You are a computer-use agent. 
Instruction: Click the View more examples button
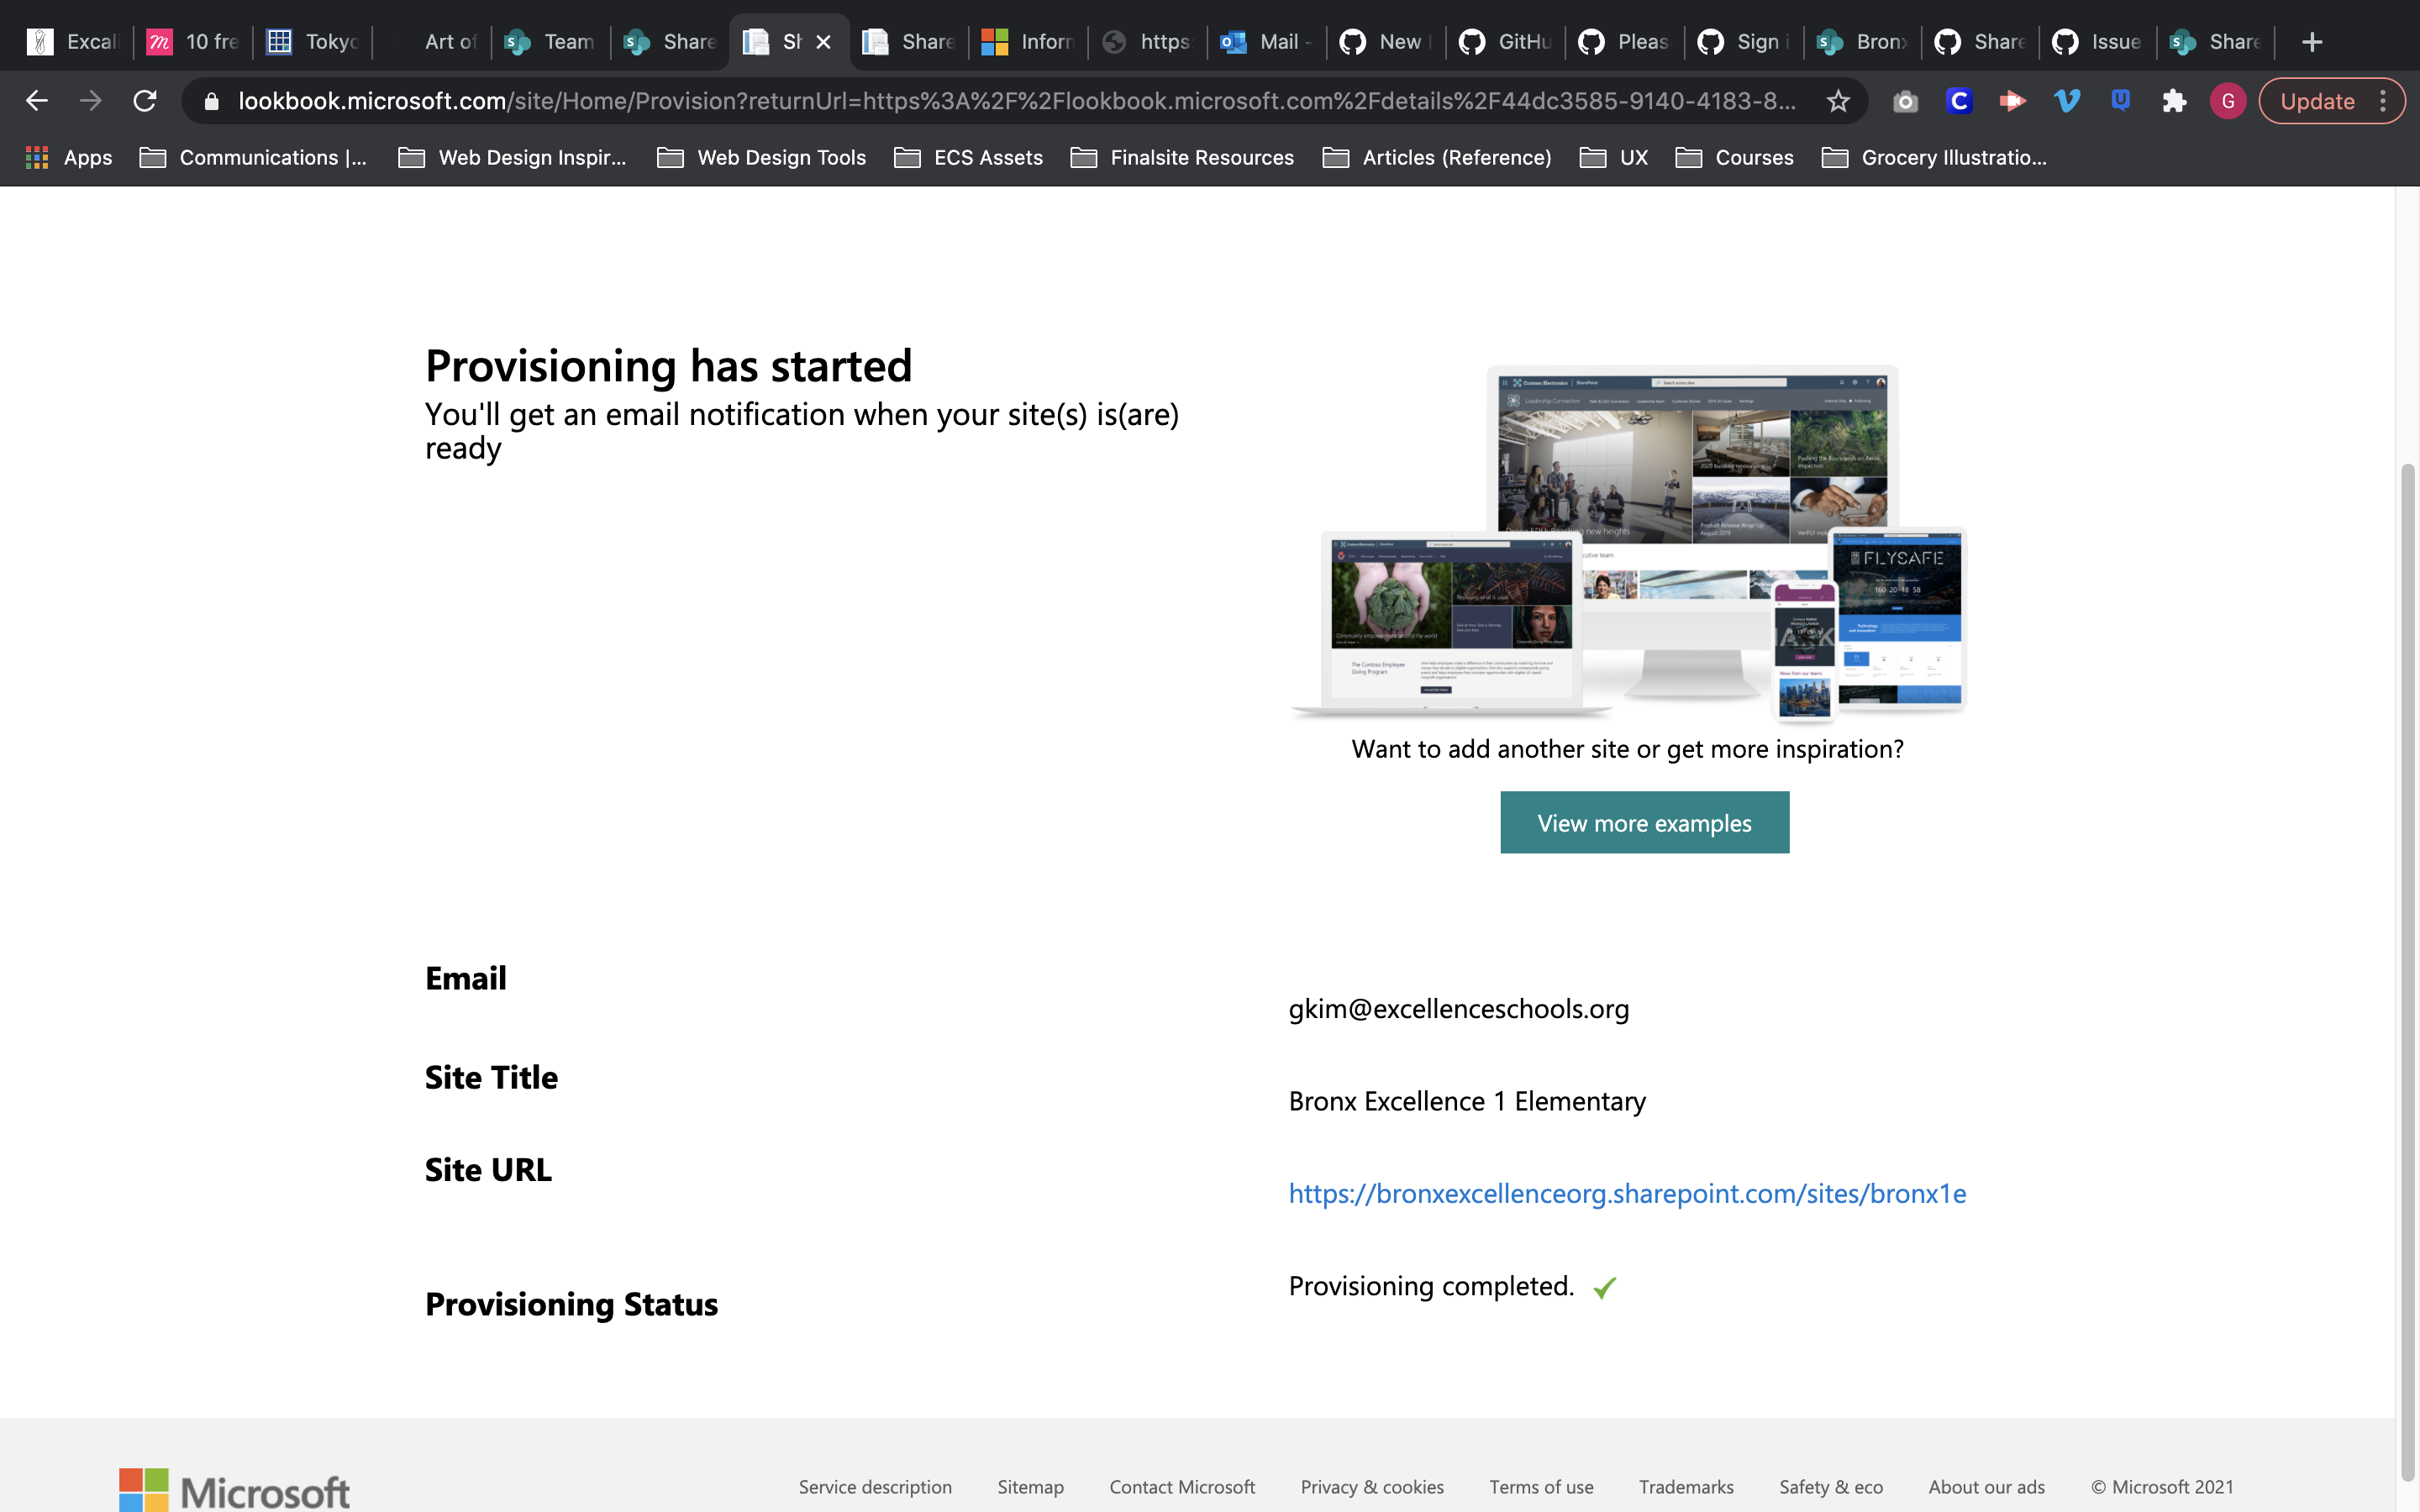click(x=1644, y=822)
